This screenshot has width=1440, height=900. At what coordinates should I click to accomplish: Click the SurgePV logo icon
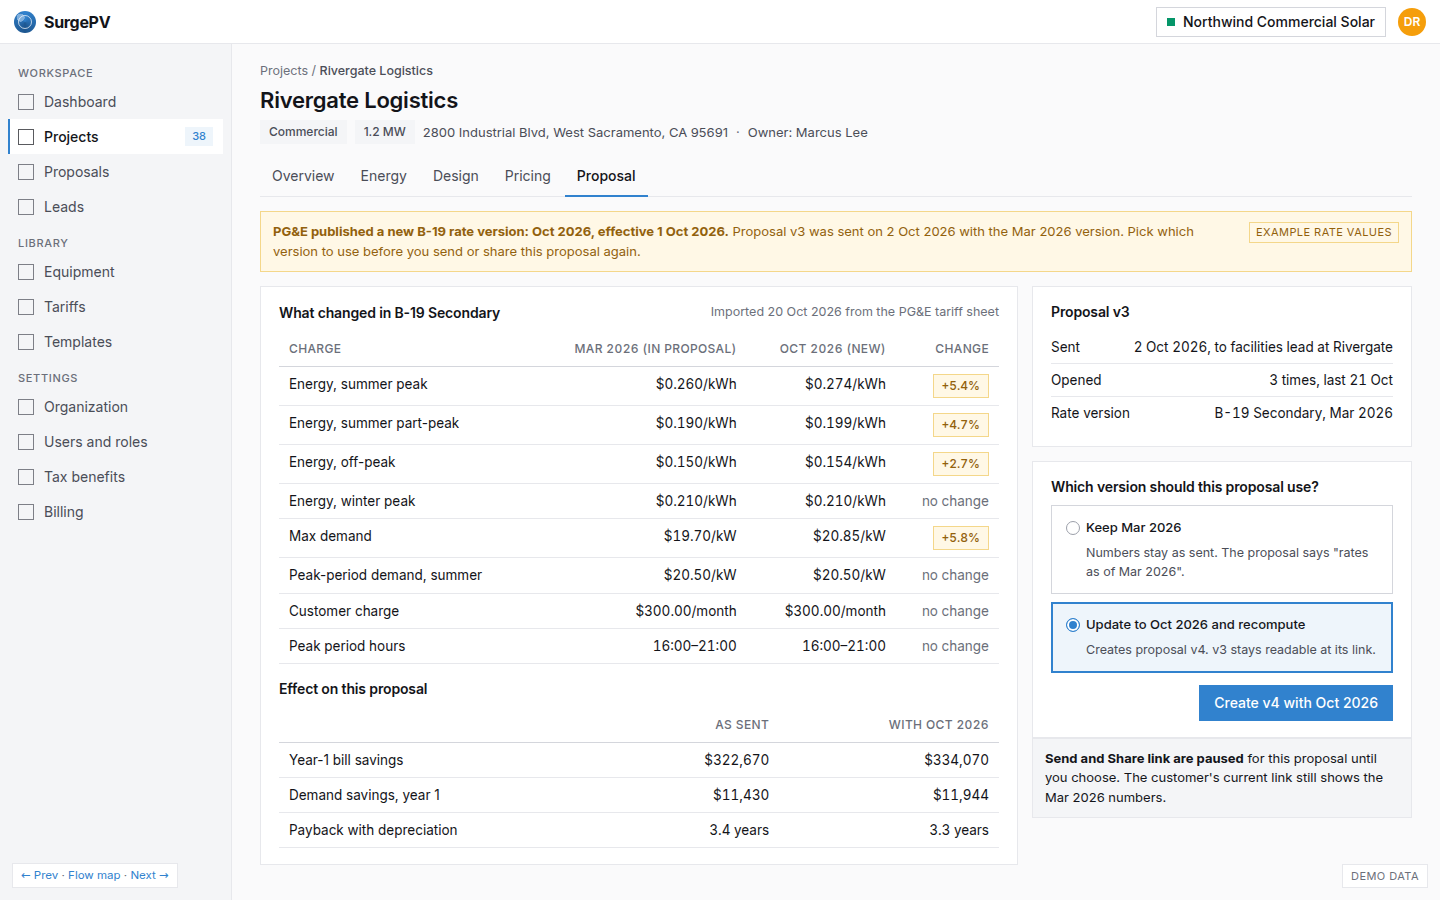coord(25,22)
